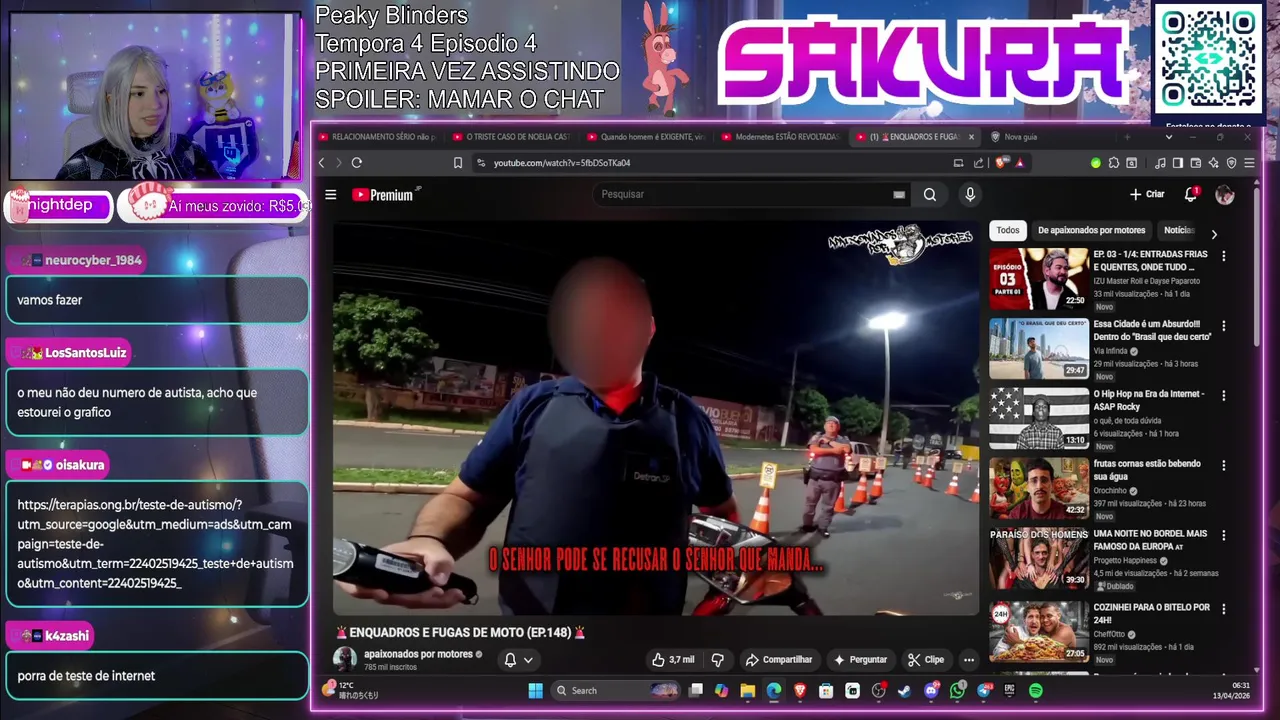1280x720 pixels.
Task: Open options menu for 'frutas cornas' video
Action: tap(1223, 466)
